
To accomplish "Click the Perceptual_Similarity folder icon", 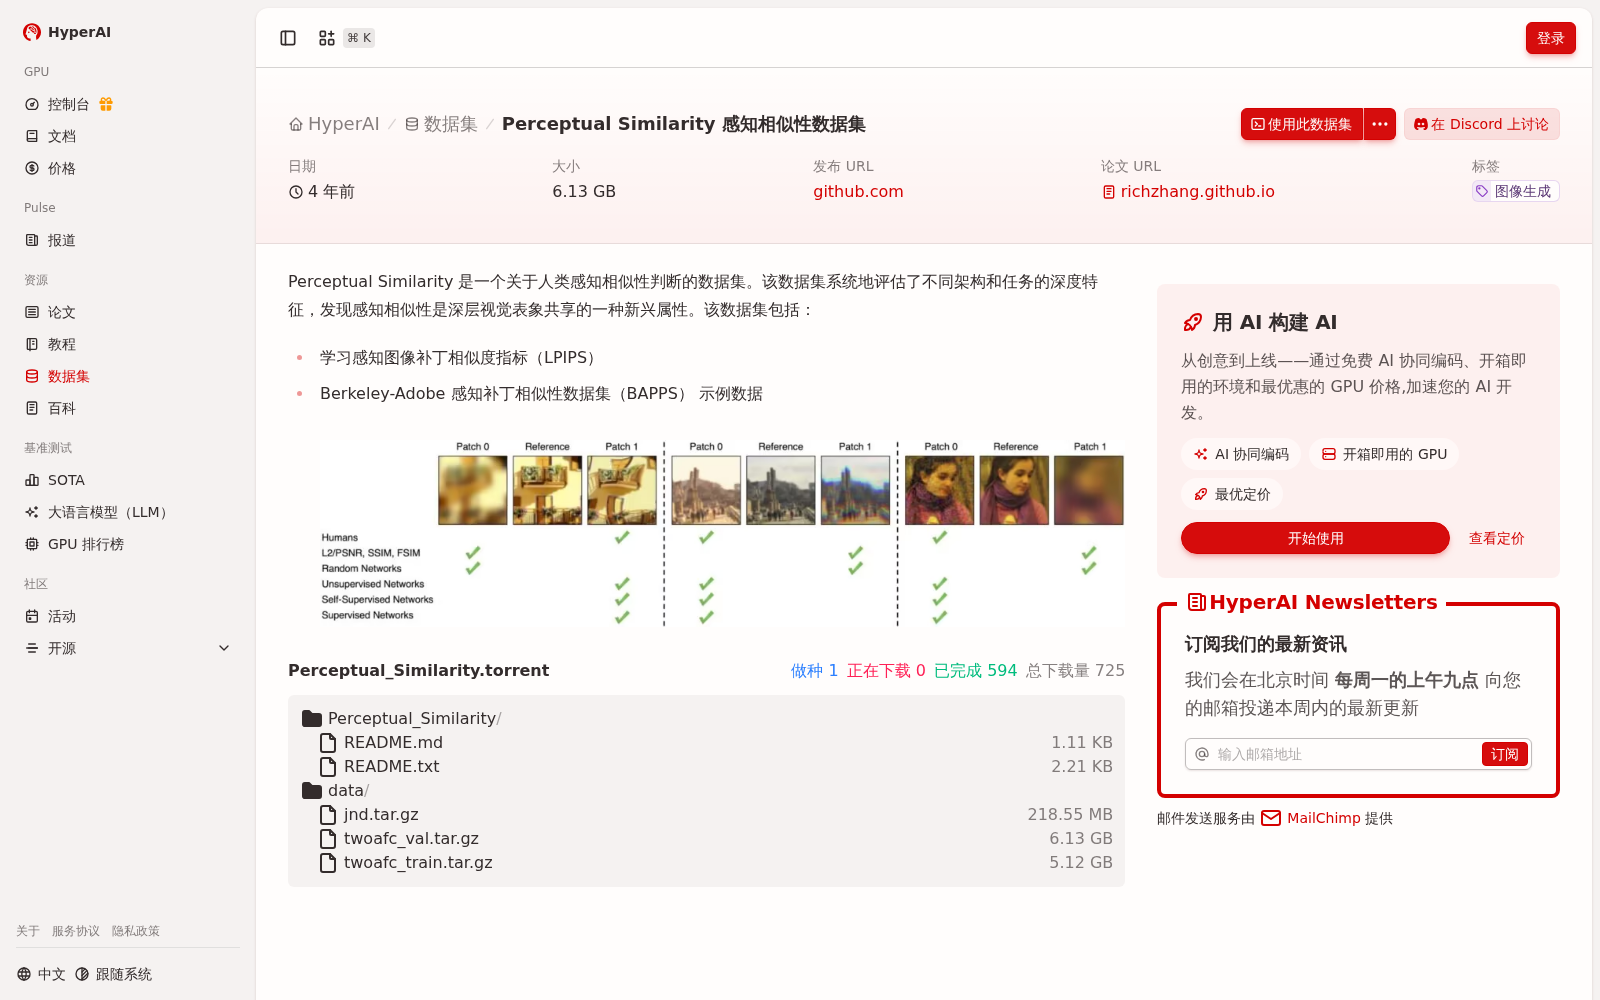I will [x=312, y=718].
